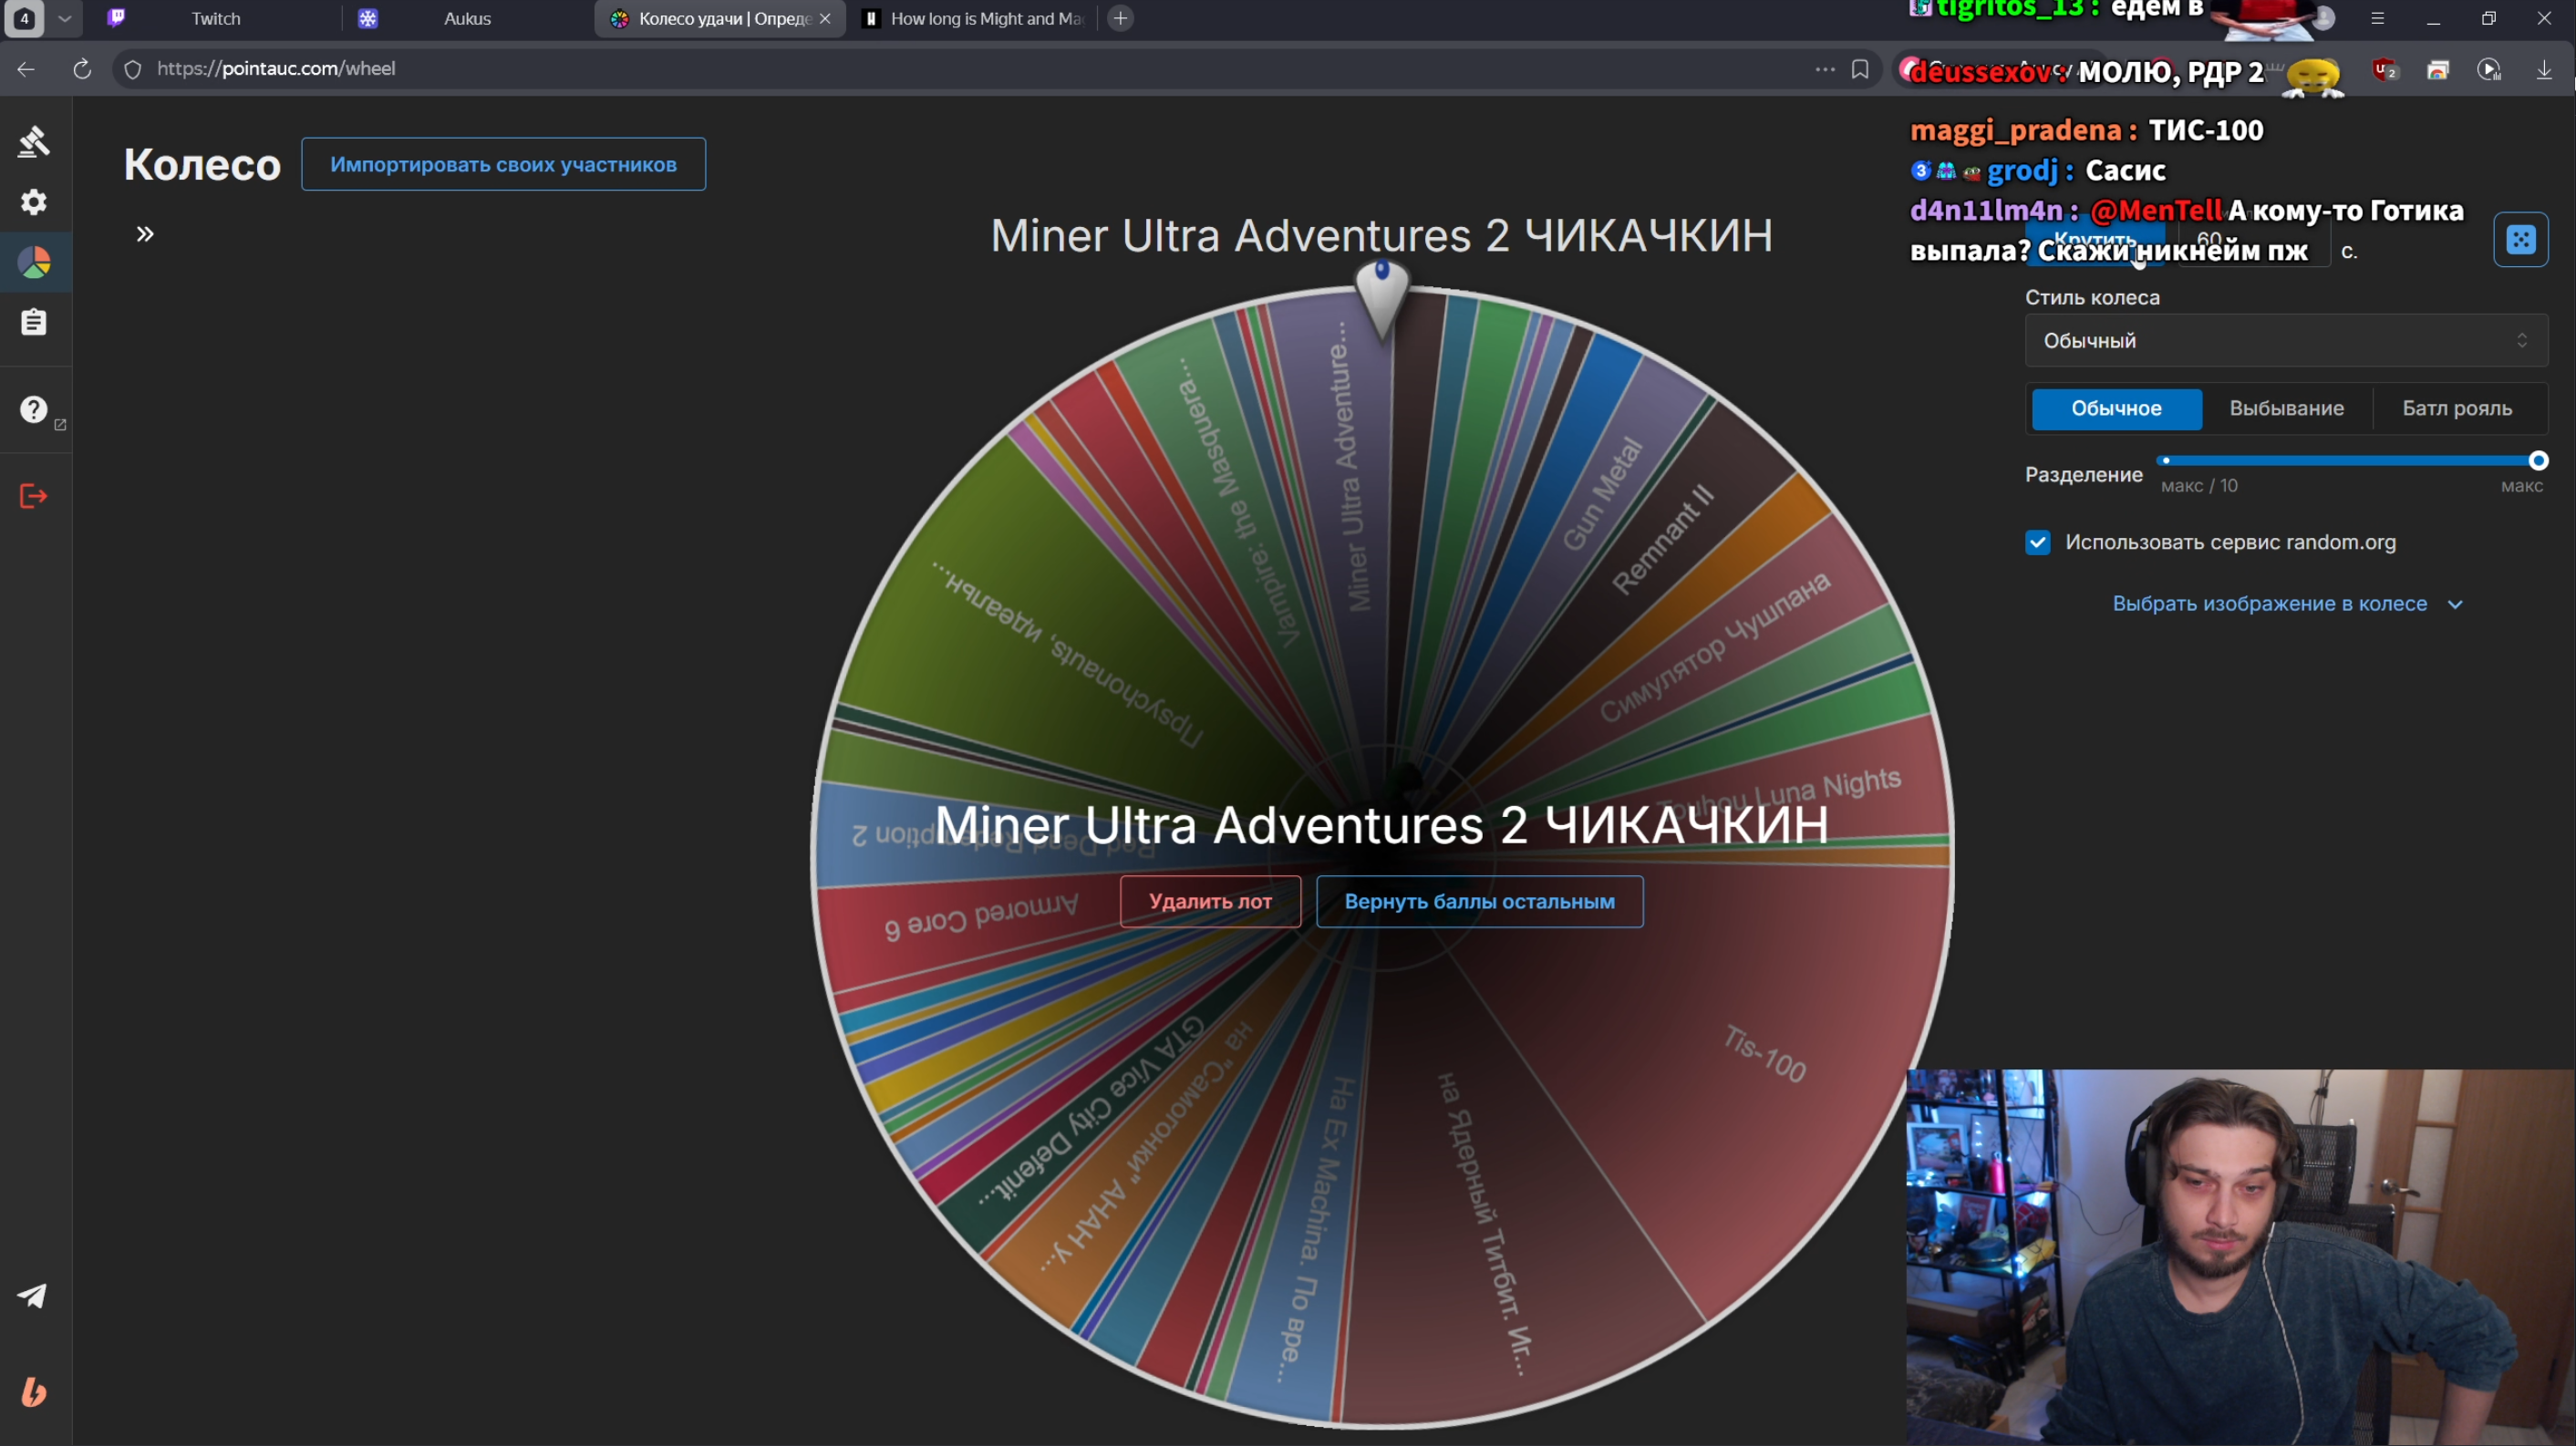
Task: Select the Обычное wheel mode
Action: pyautogui.click(x=2116, y=409)
